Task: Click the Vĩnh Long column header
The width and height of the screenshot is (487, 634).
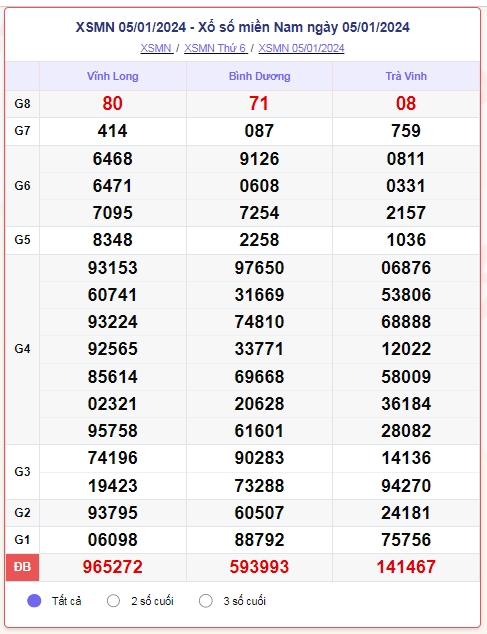Action: click(113, 76)
